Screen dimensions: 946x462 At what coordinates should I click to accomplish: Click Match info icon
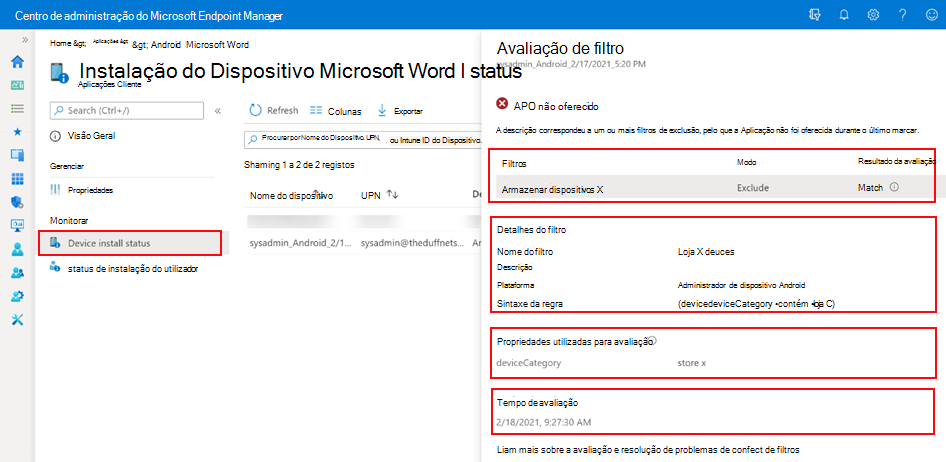click(895, 188)
